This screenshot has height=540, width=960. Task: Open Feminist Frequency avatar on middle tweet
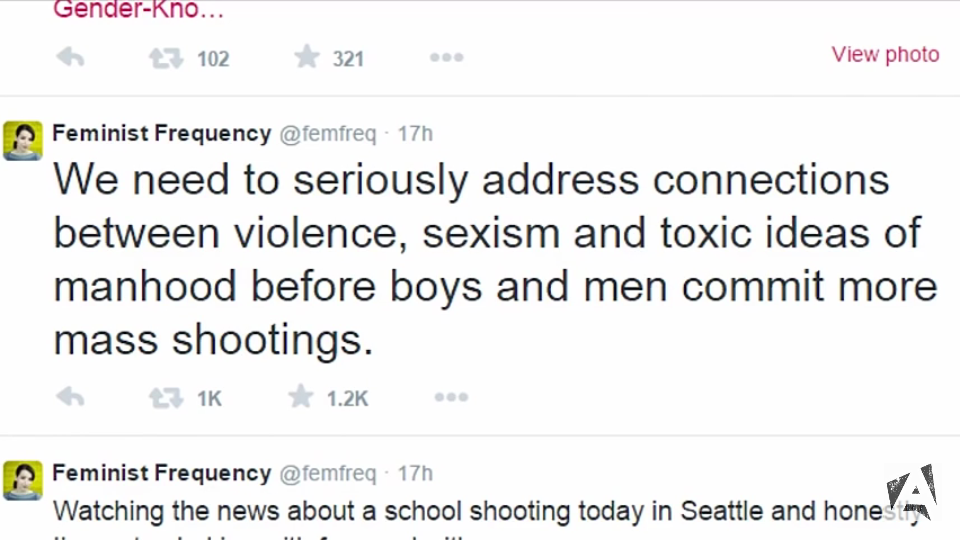click(23, 141)
